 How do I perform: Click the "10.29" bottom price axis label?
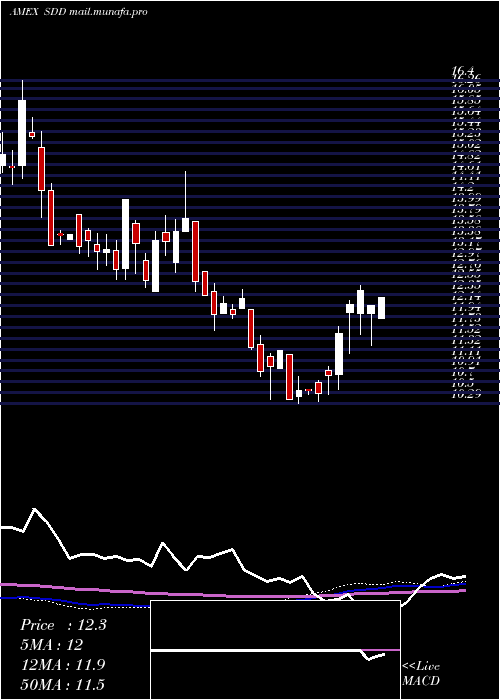tap(467, 394)
